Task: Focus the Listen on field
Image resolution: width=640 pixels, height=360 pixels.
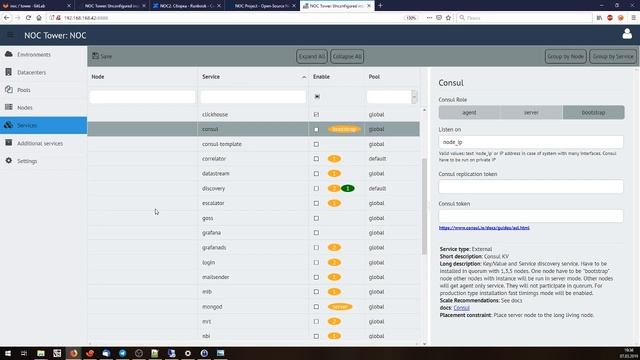Action: [x=531, y=142]
